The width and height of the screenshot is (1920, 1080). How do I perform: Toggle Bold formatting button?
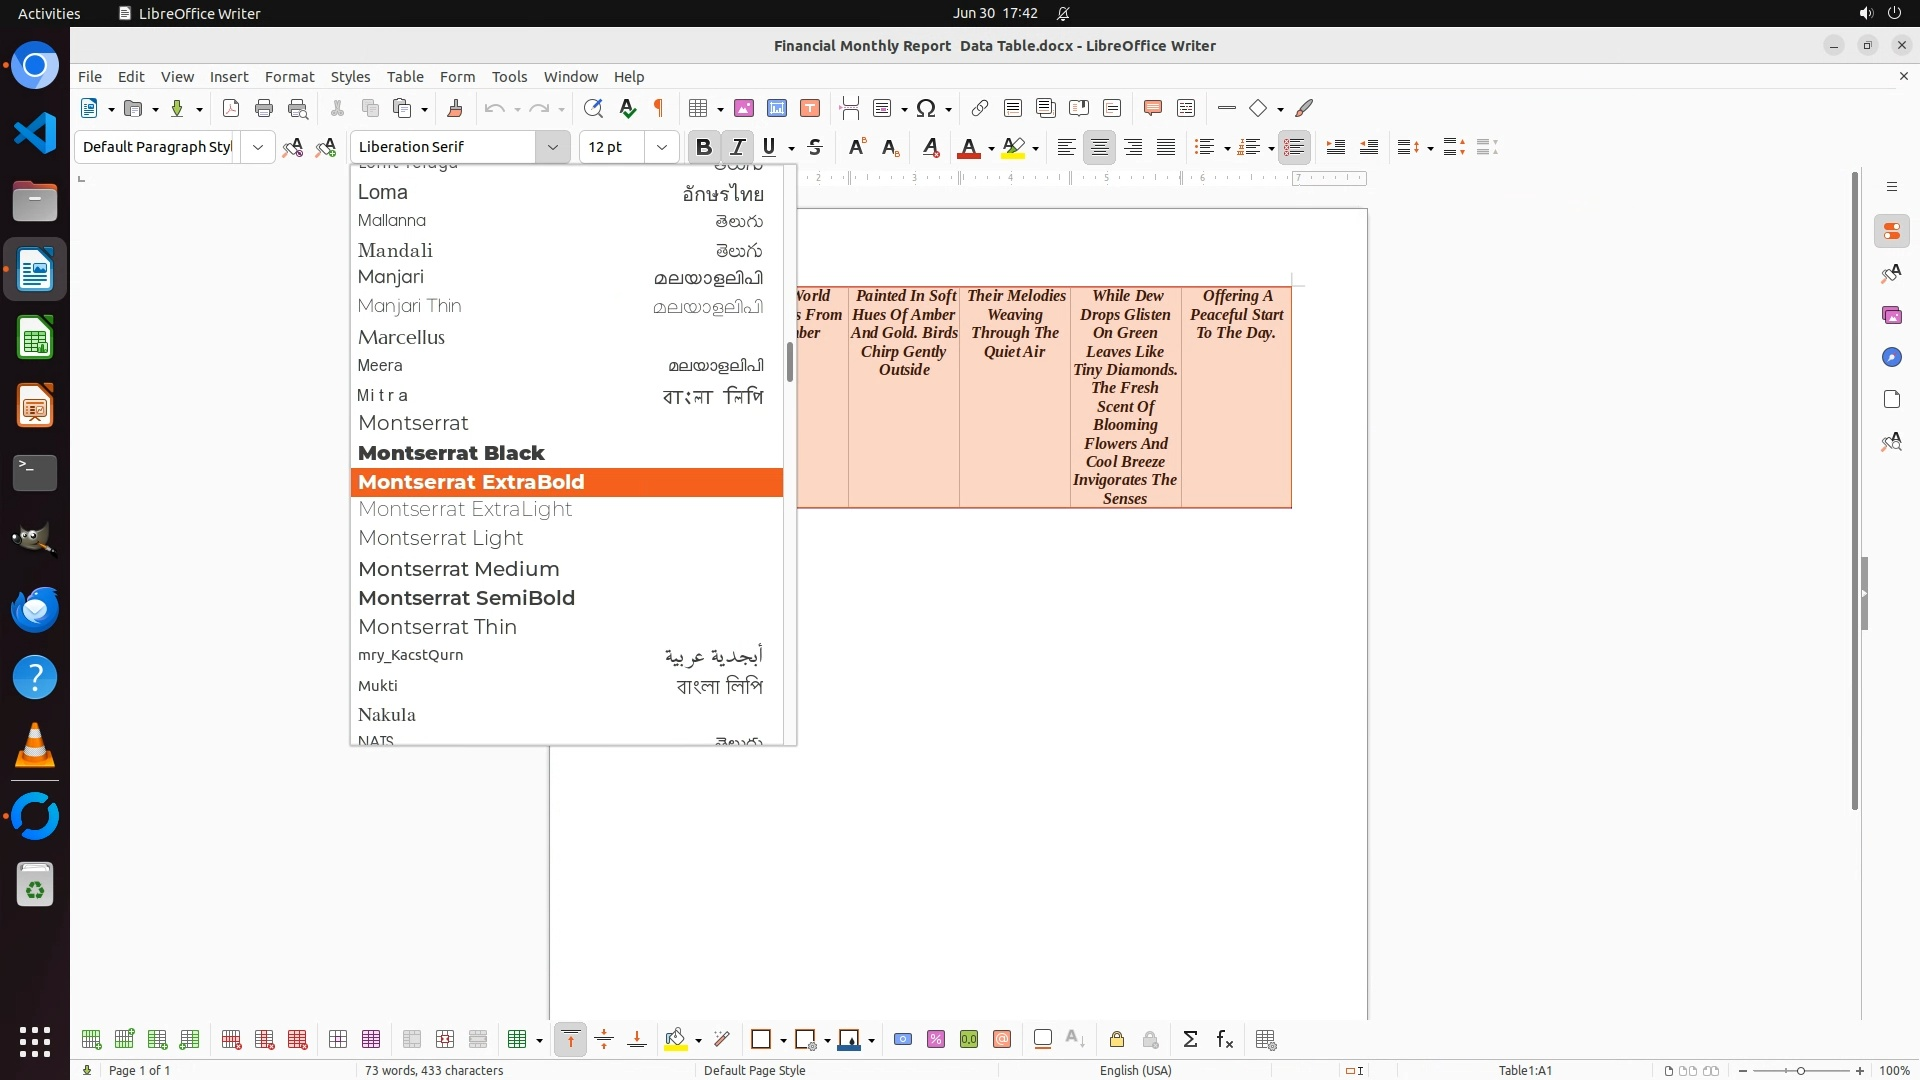[x=703, y=147]
